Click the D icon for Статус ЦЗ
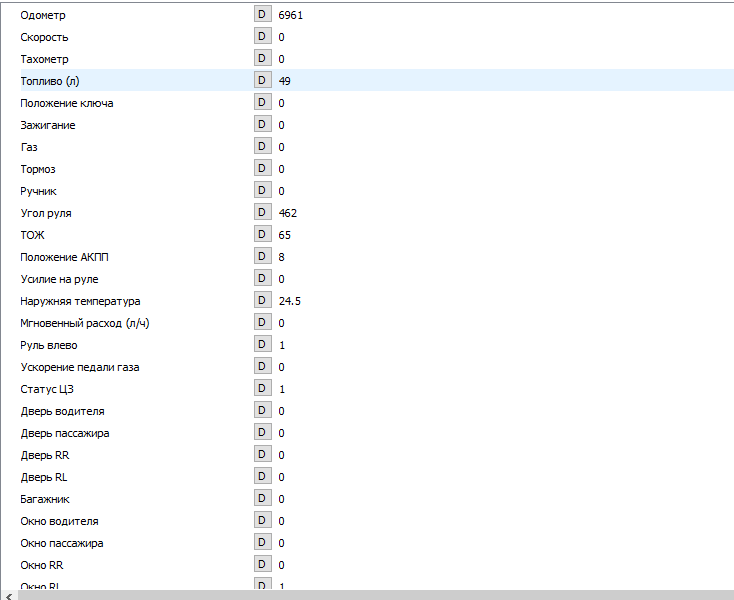This screenshot has width=734, height=600. (x=262, y=389)
